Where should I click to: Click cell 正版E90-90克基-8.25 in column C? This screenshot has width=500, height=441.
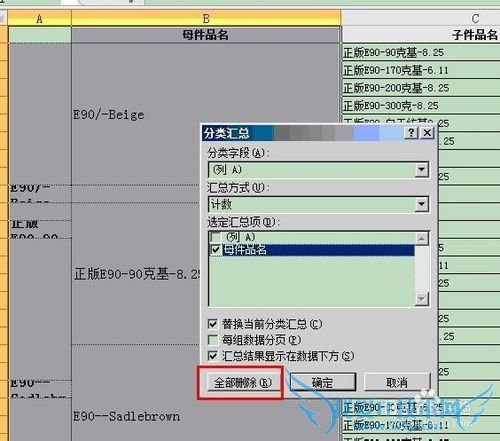click(421, 52)
